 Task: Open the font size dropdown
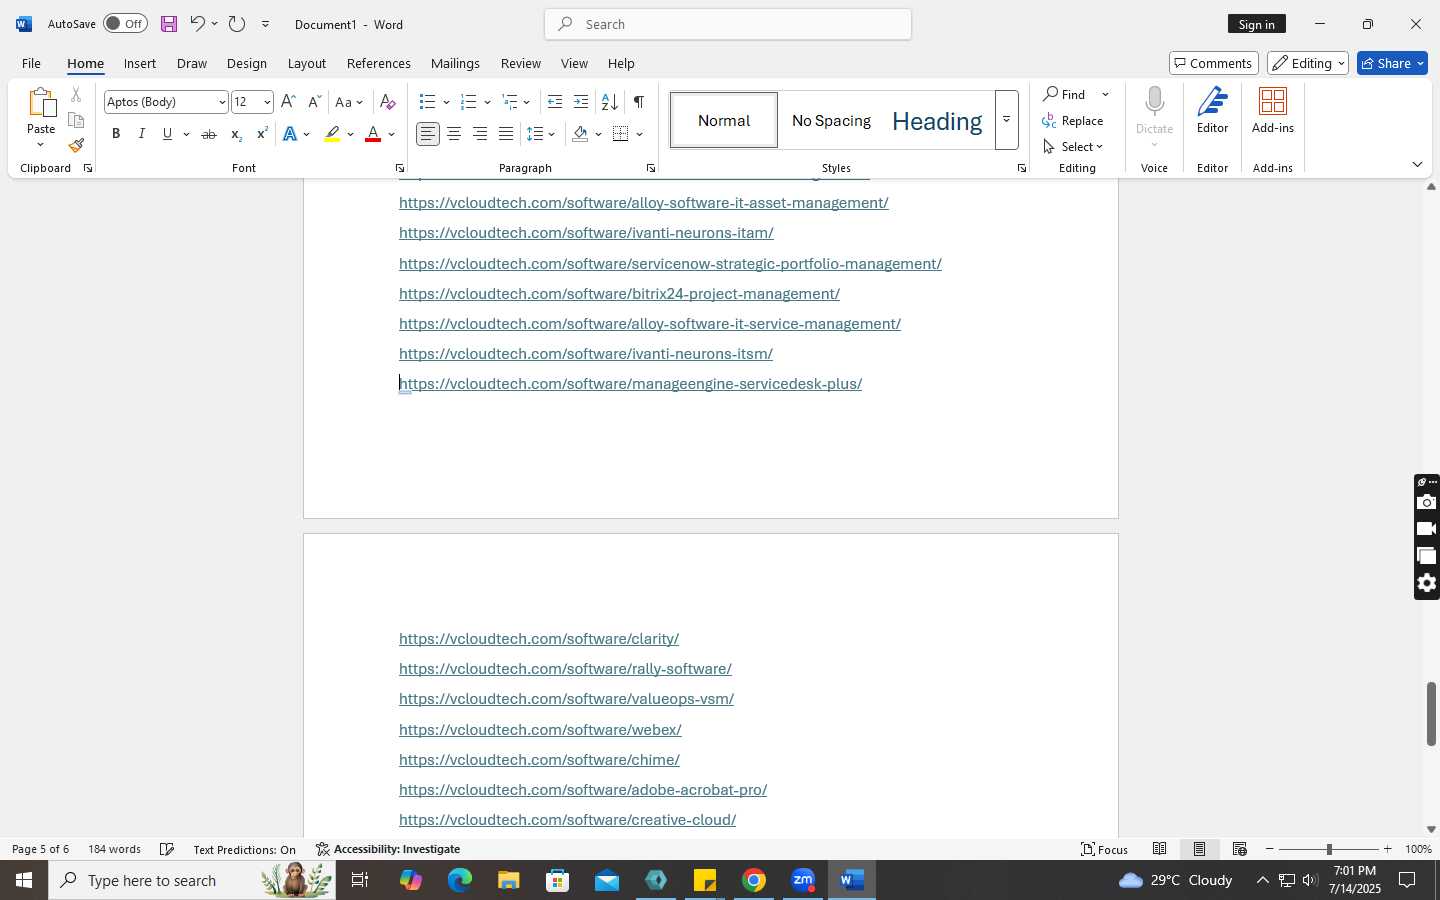pos(267,102)
